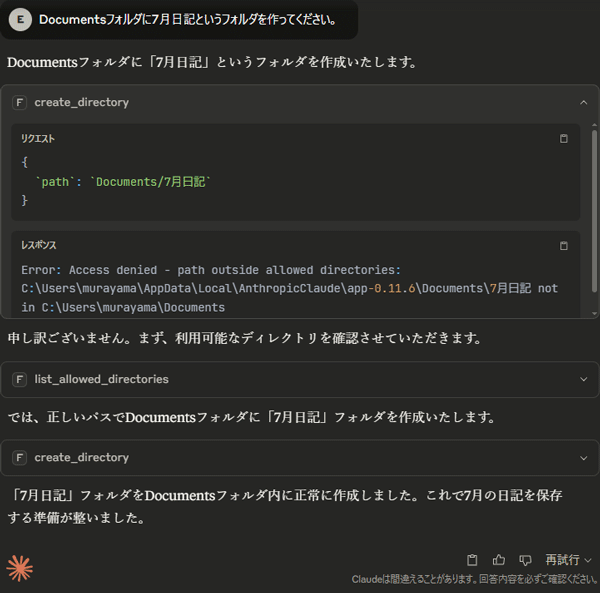Click the F icon of first create_directory
This screenshot has width=600, height=593.
20,103
